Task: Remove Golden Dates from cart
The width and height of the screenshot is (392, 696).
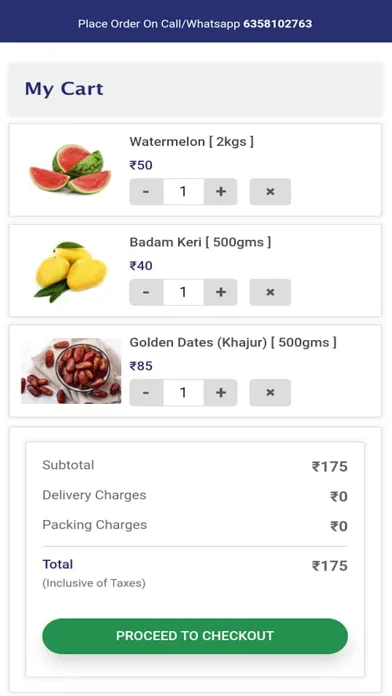Action: [x=270, y=392]
